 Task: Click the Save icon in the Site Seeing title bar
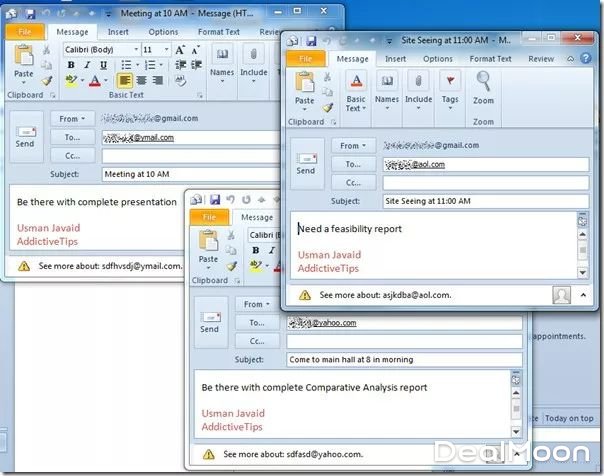(x=312, y=40)
